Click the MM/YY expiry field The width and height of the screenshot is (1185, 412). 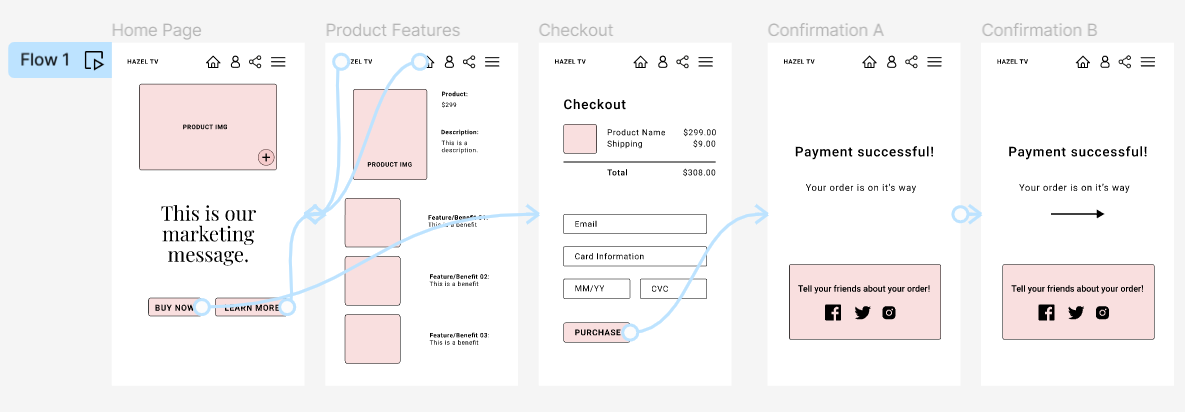coord(596,289)
